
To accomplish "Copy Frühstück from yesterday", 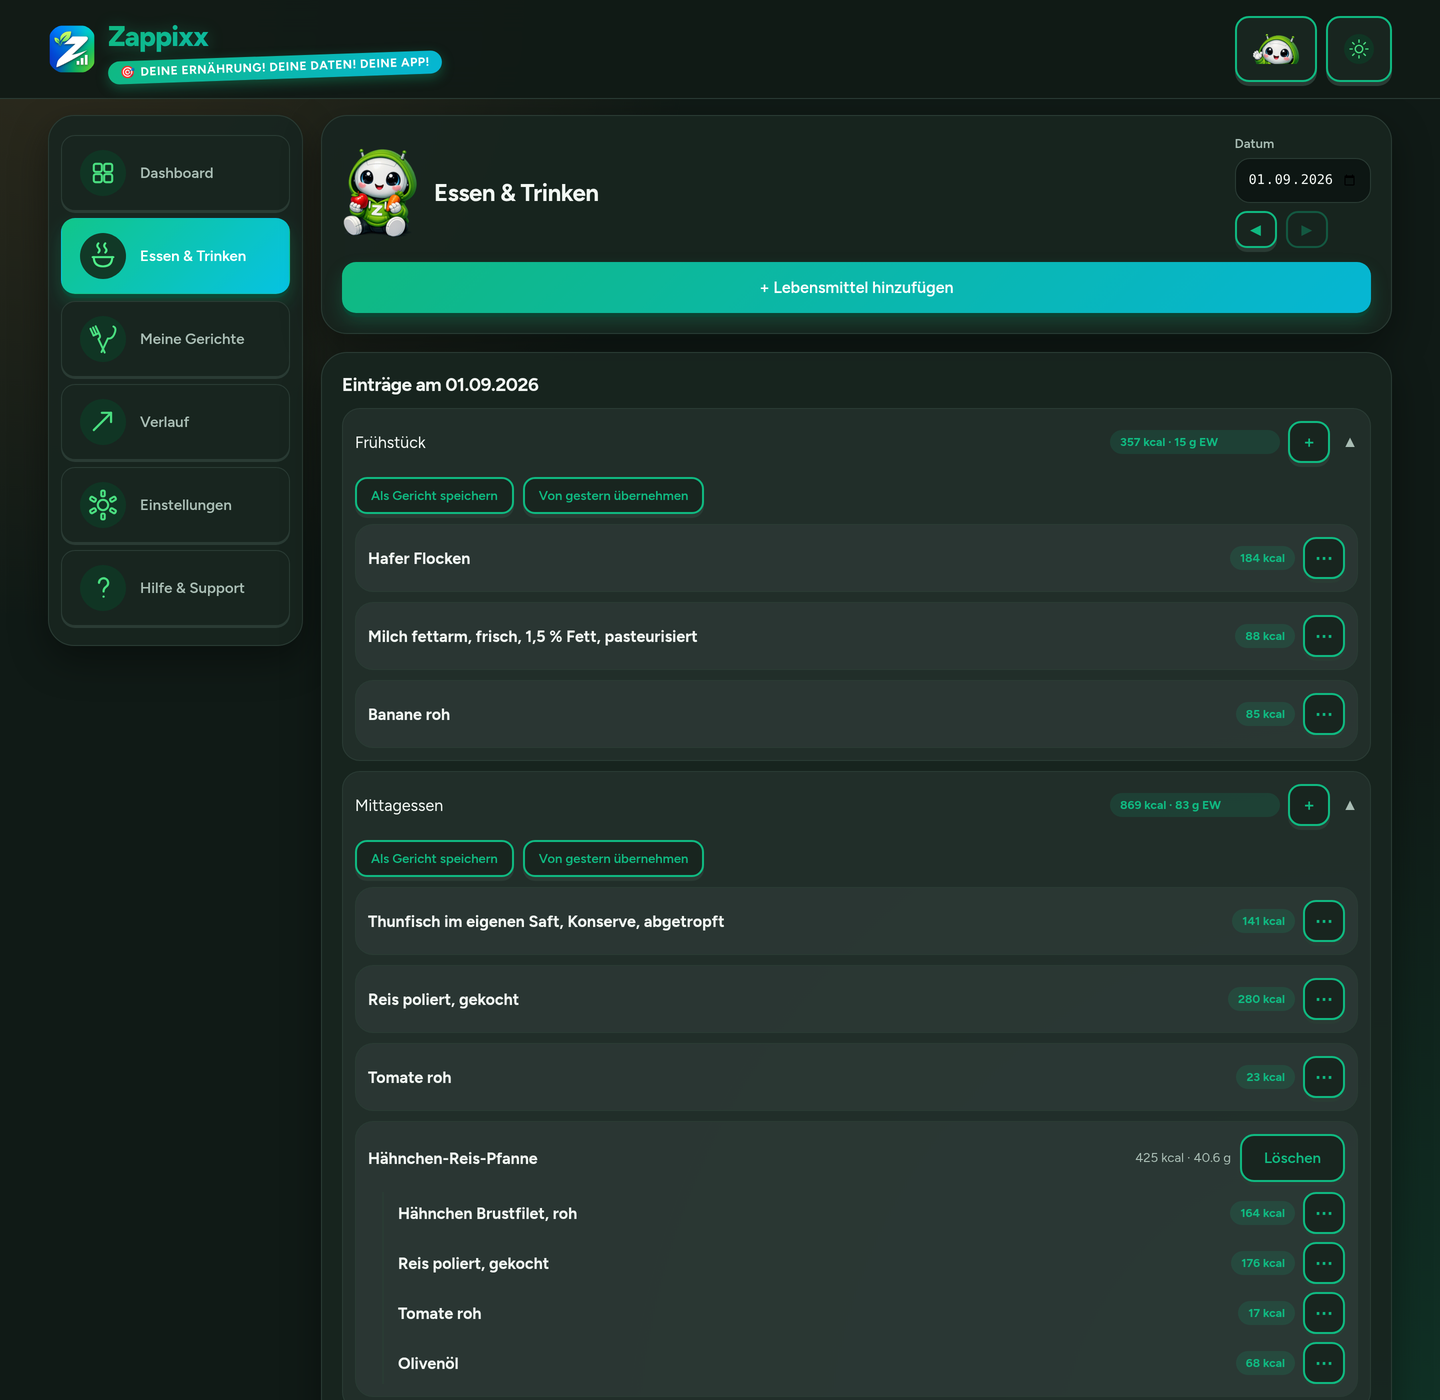I will (x=613, y=496).
